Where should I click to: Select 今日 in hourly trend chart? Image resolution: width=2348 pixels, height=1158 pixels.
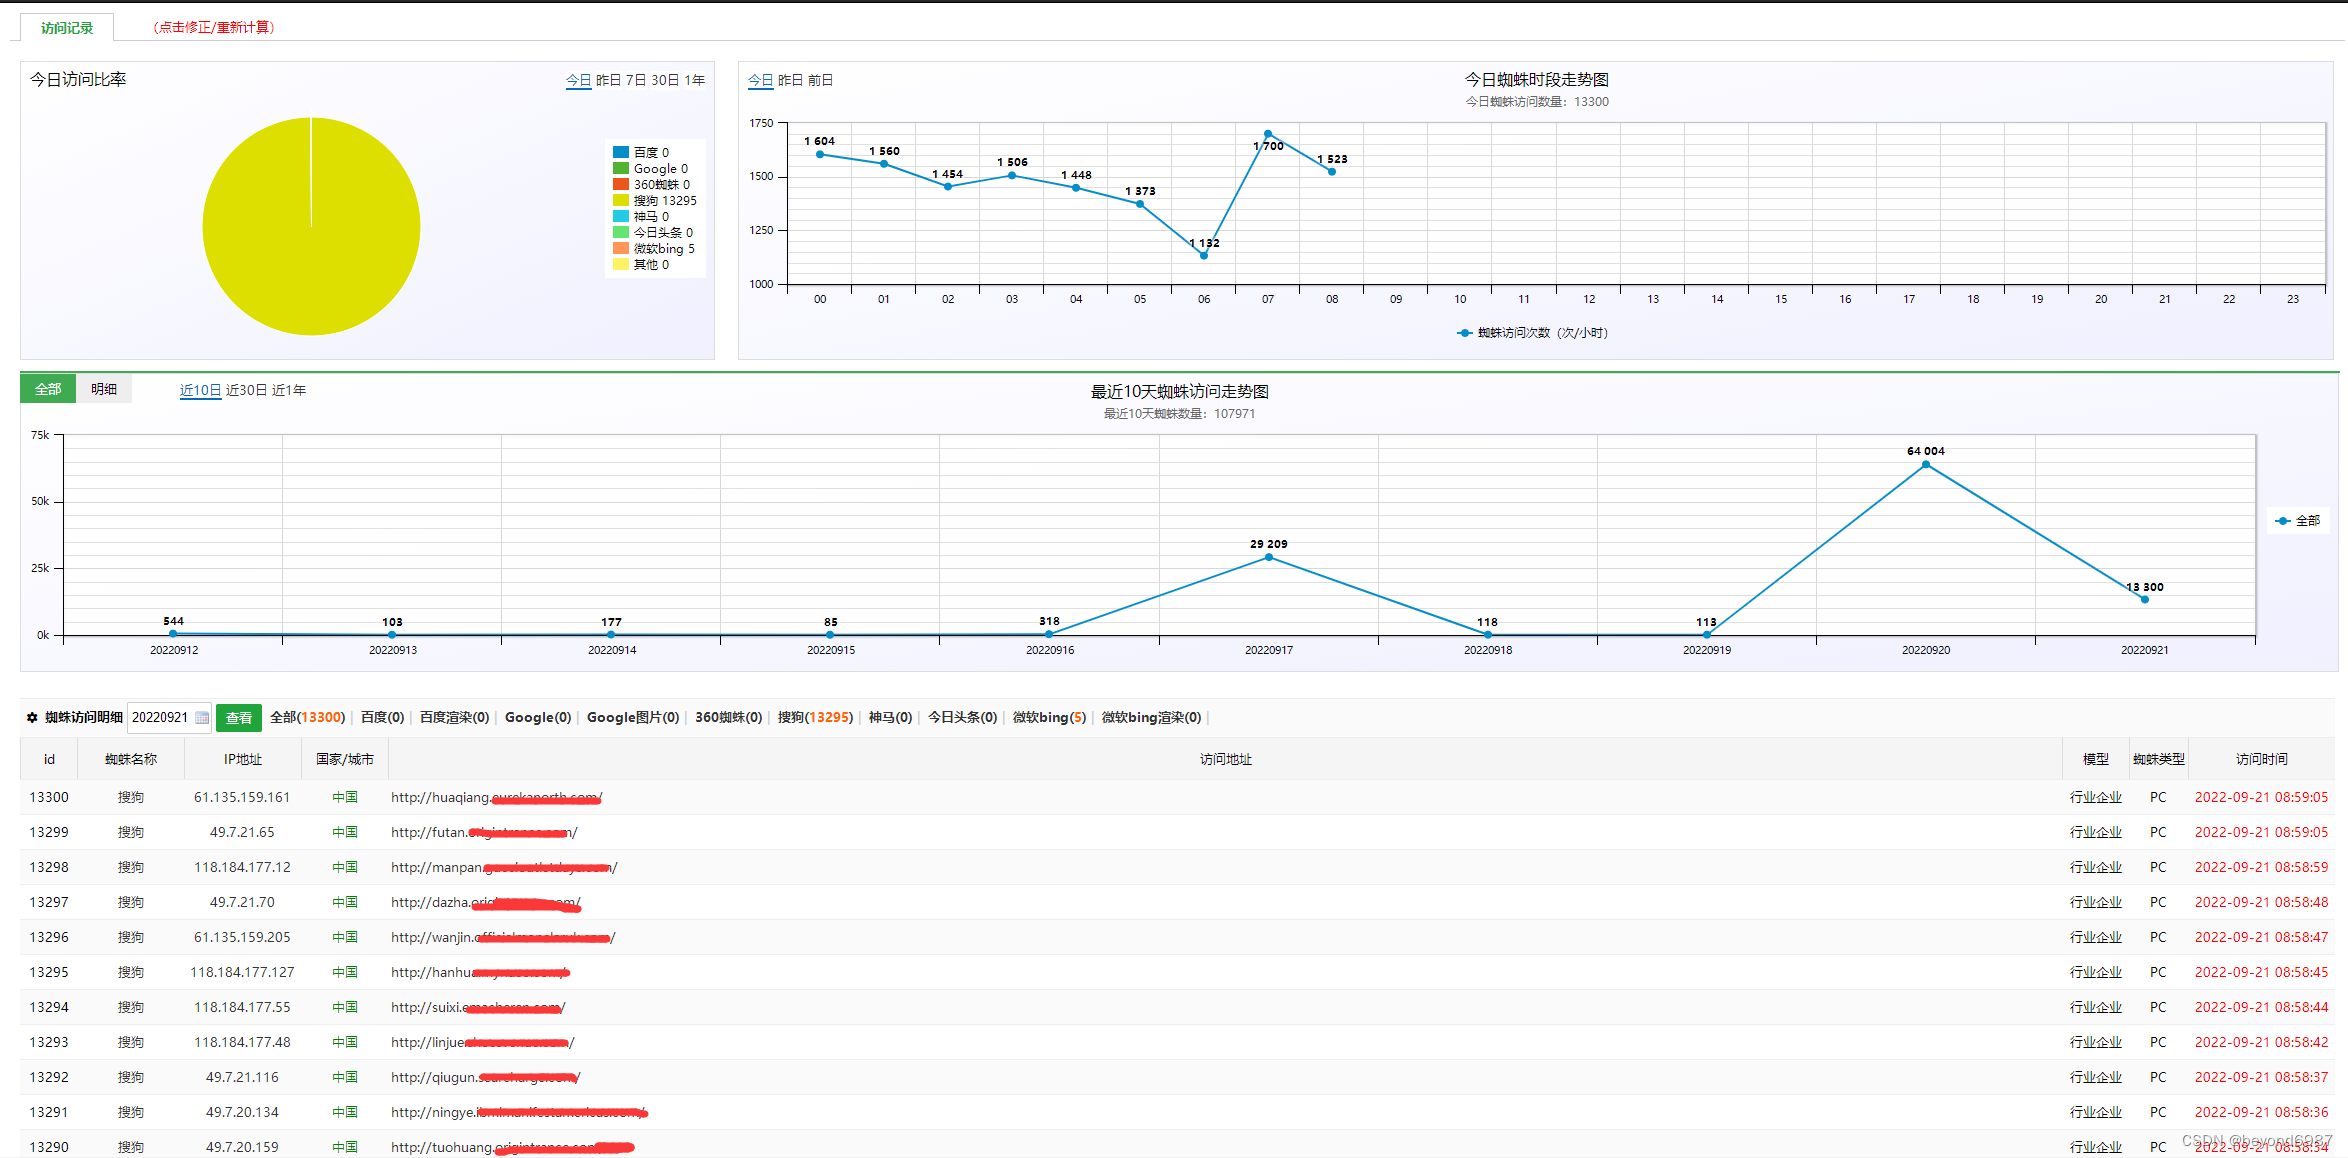[x=760, y=80]
